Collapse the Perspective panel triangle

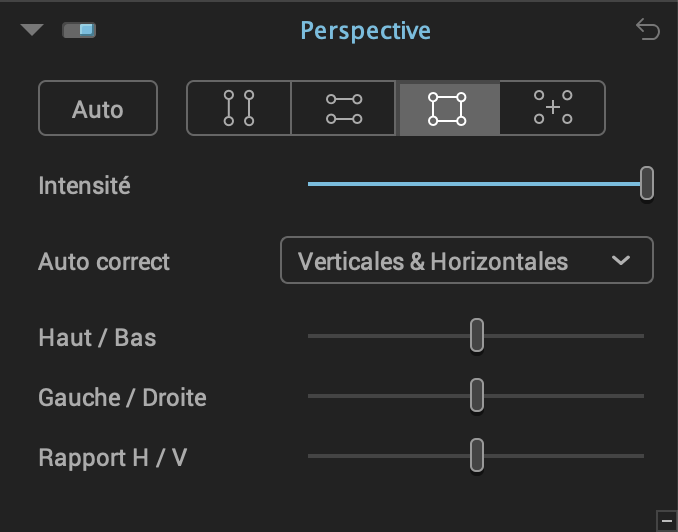click(x=32, y=30)
